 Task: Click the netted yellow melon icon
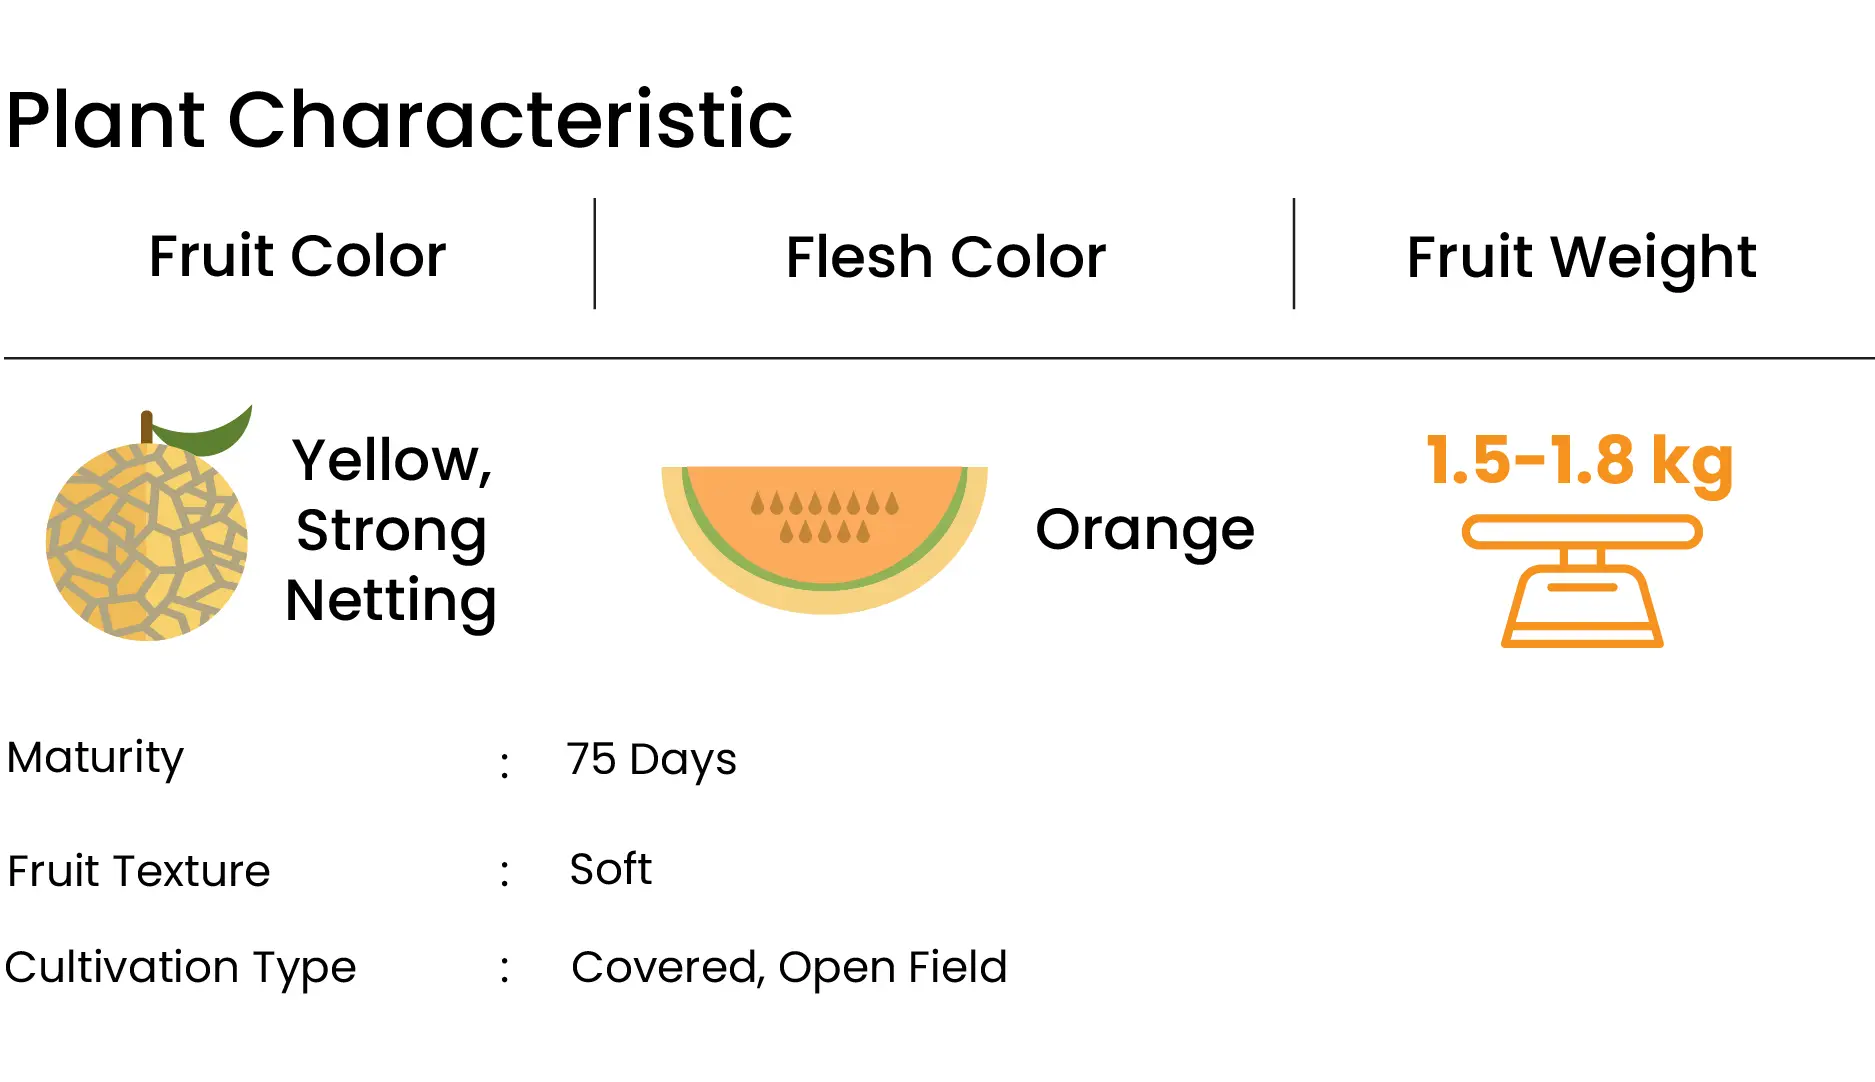coord(148,523)
